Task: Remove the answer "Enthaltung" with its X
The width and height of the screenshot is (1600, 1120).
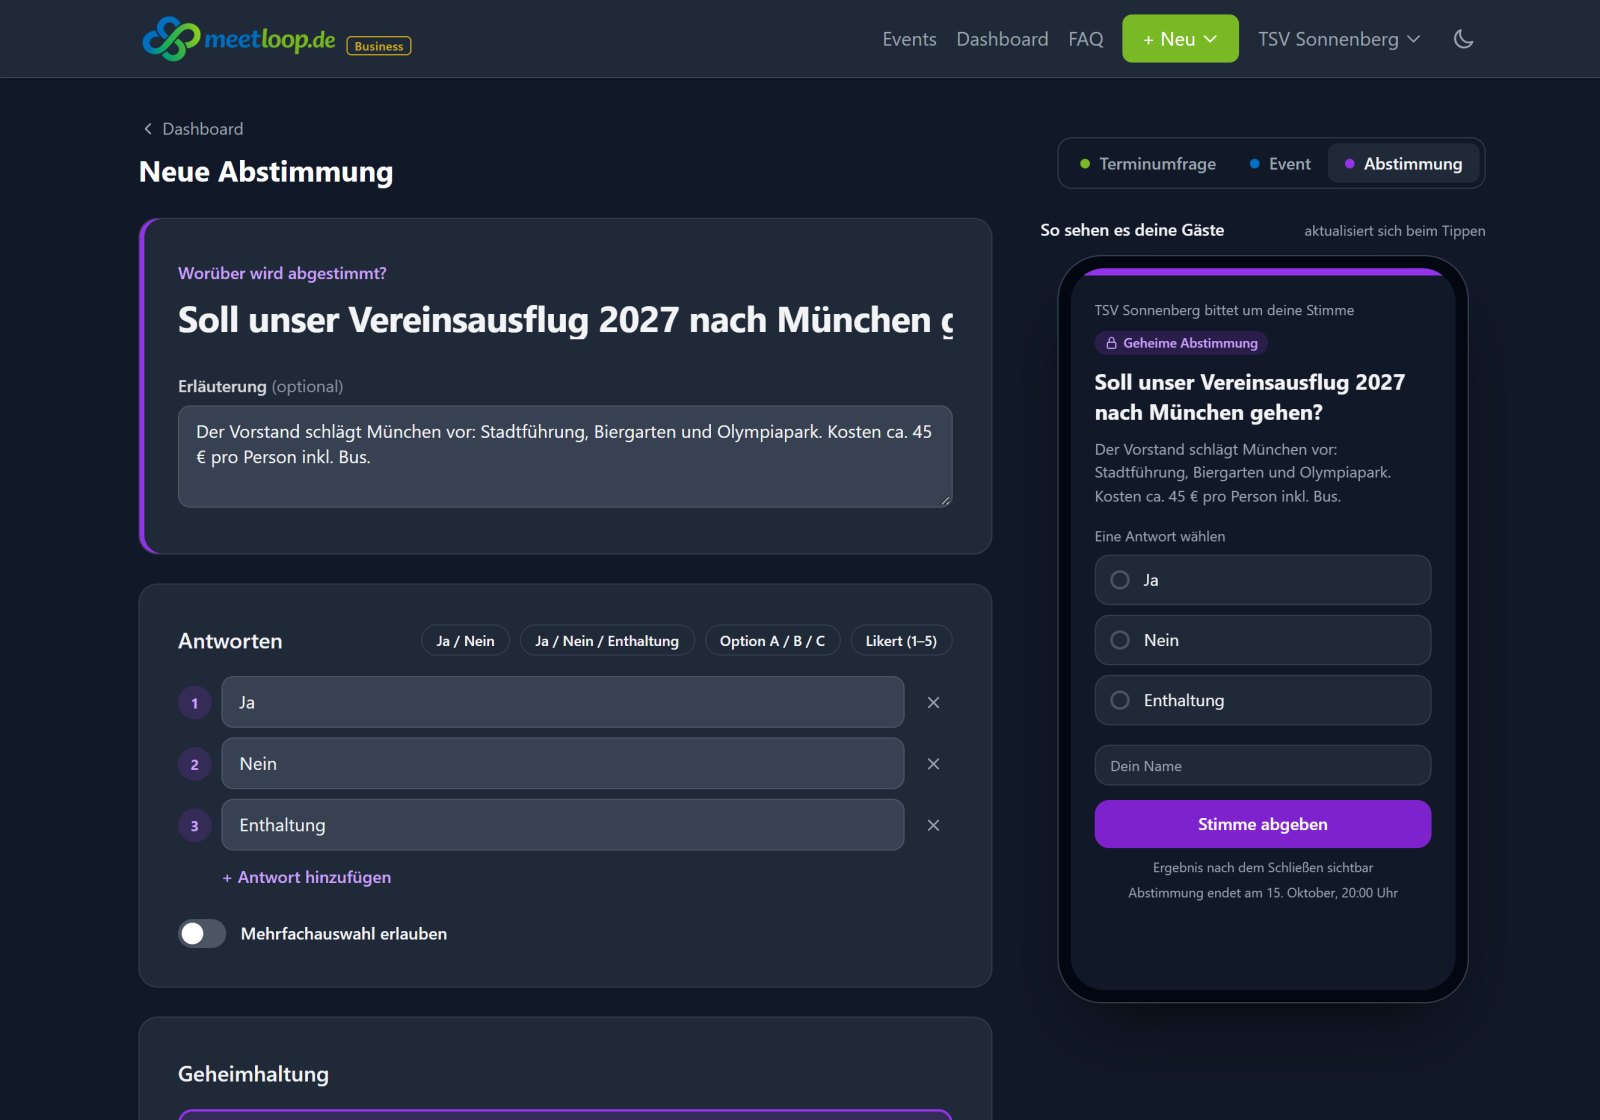Action: [933, 826]
